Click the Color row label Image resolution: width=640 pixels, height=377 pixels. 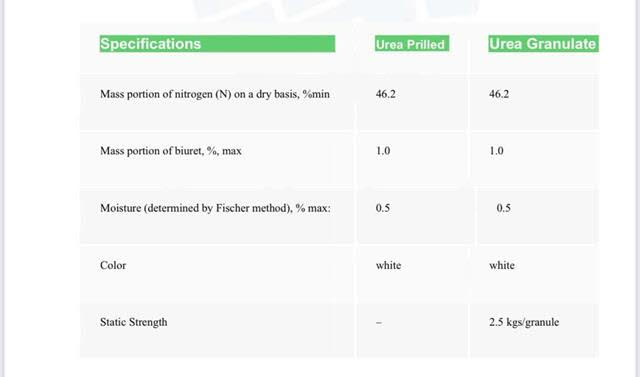113,265
